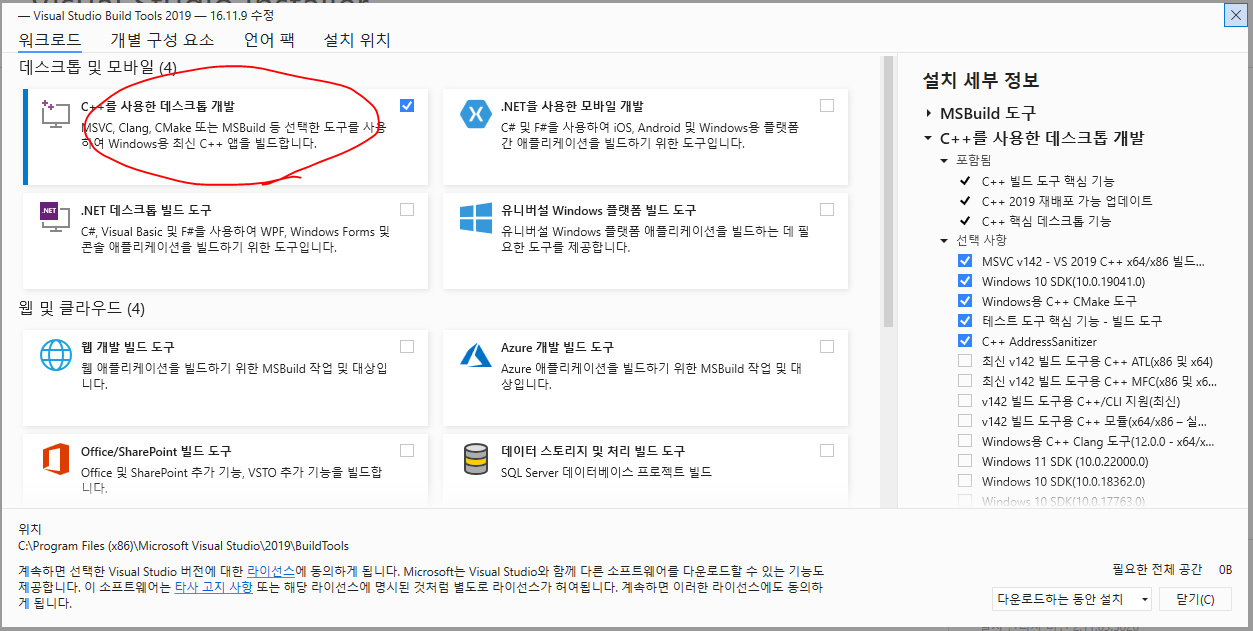Expand the MSBuild 도구 section

929,113
